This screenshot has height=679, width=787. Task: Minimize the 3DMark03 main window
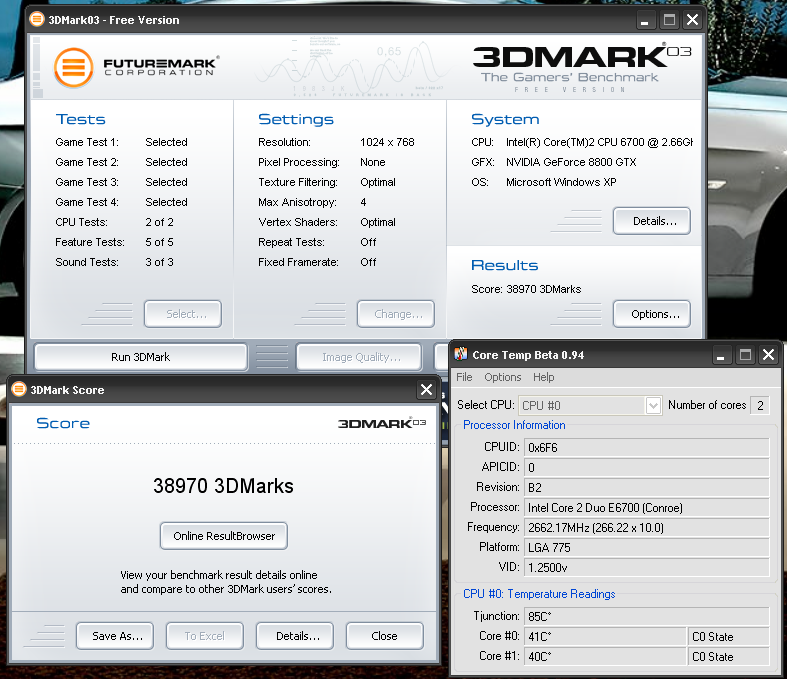tap(645, 20)
